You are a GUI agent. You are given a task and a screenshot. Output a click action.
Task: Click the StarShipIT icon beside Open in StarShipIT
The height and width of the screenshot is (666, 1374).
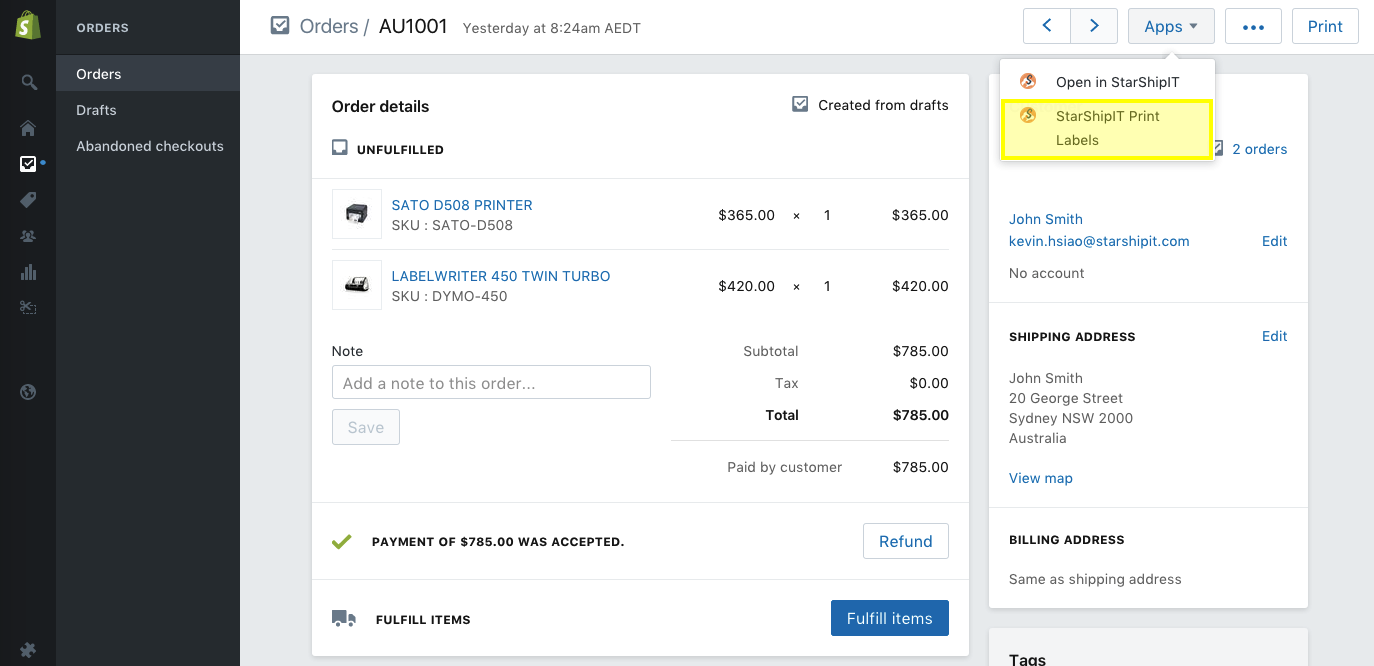(x=1028, y=82)
